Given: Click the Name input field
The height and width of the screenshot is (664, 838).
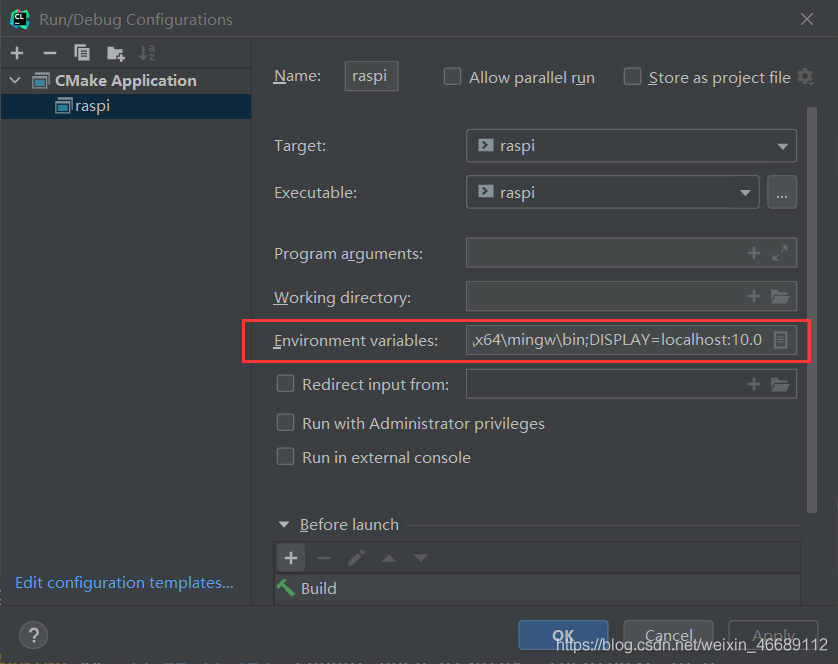Looking at the screenshot, I should [x=371, y=76].
